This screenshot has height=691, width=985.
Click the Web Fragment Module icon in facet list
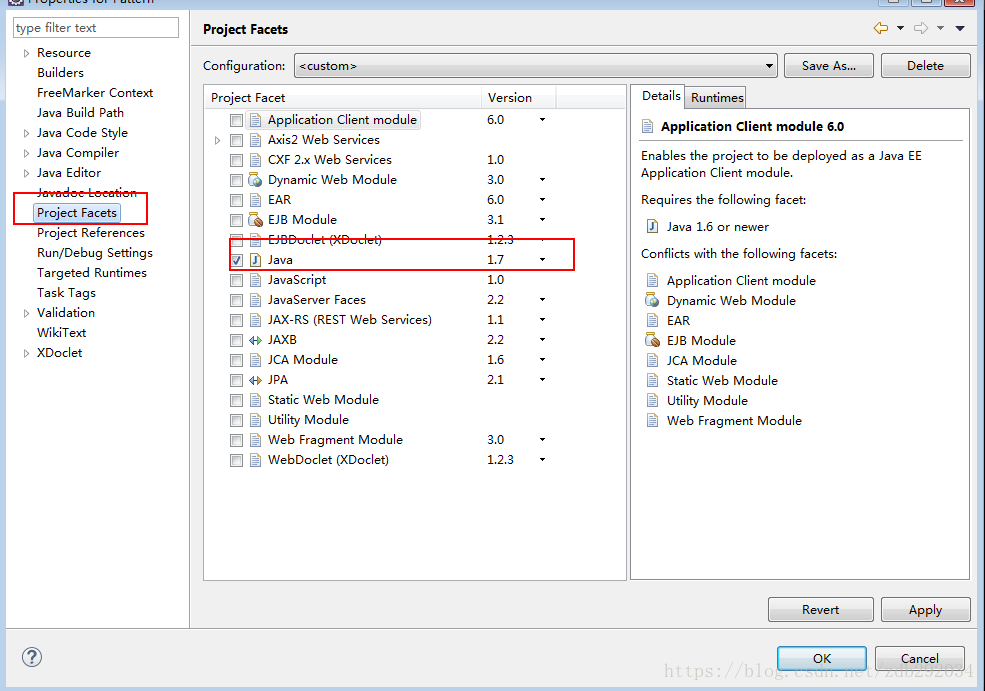point(255,440)
